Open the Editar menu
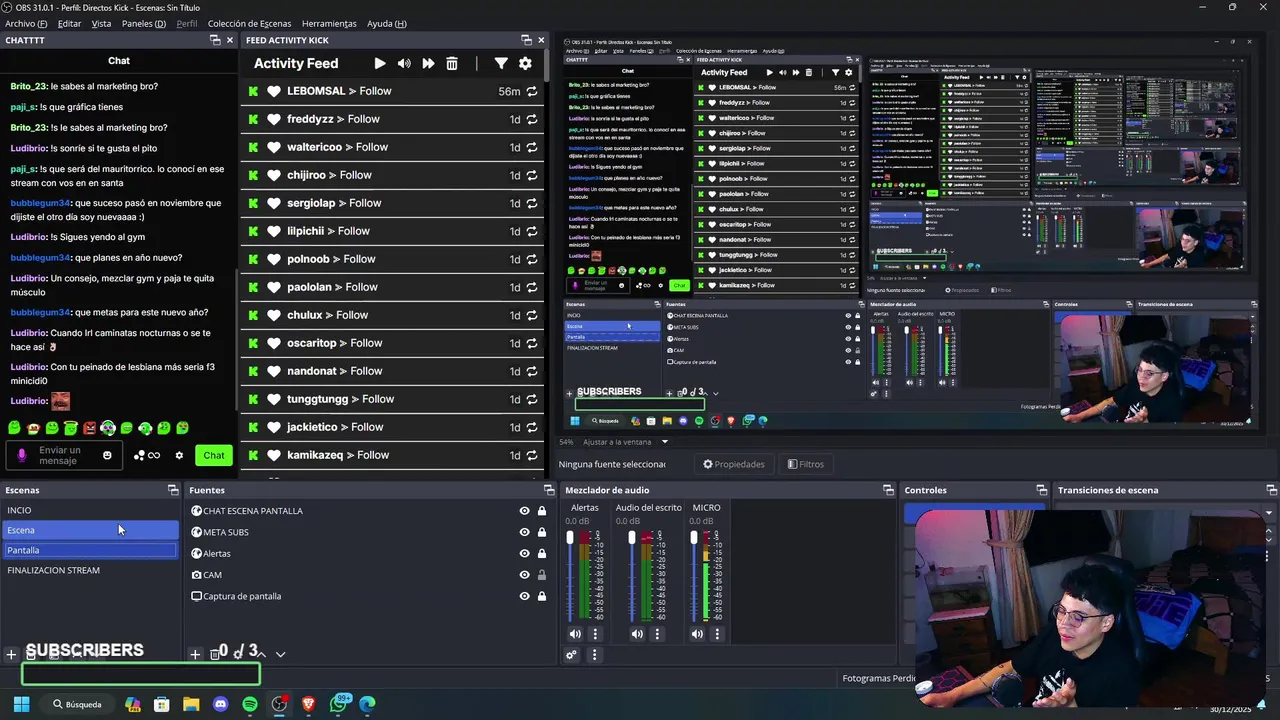 click(x=70, y=23)
